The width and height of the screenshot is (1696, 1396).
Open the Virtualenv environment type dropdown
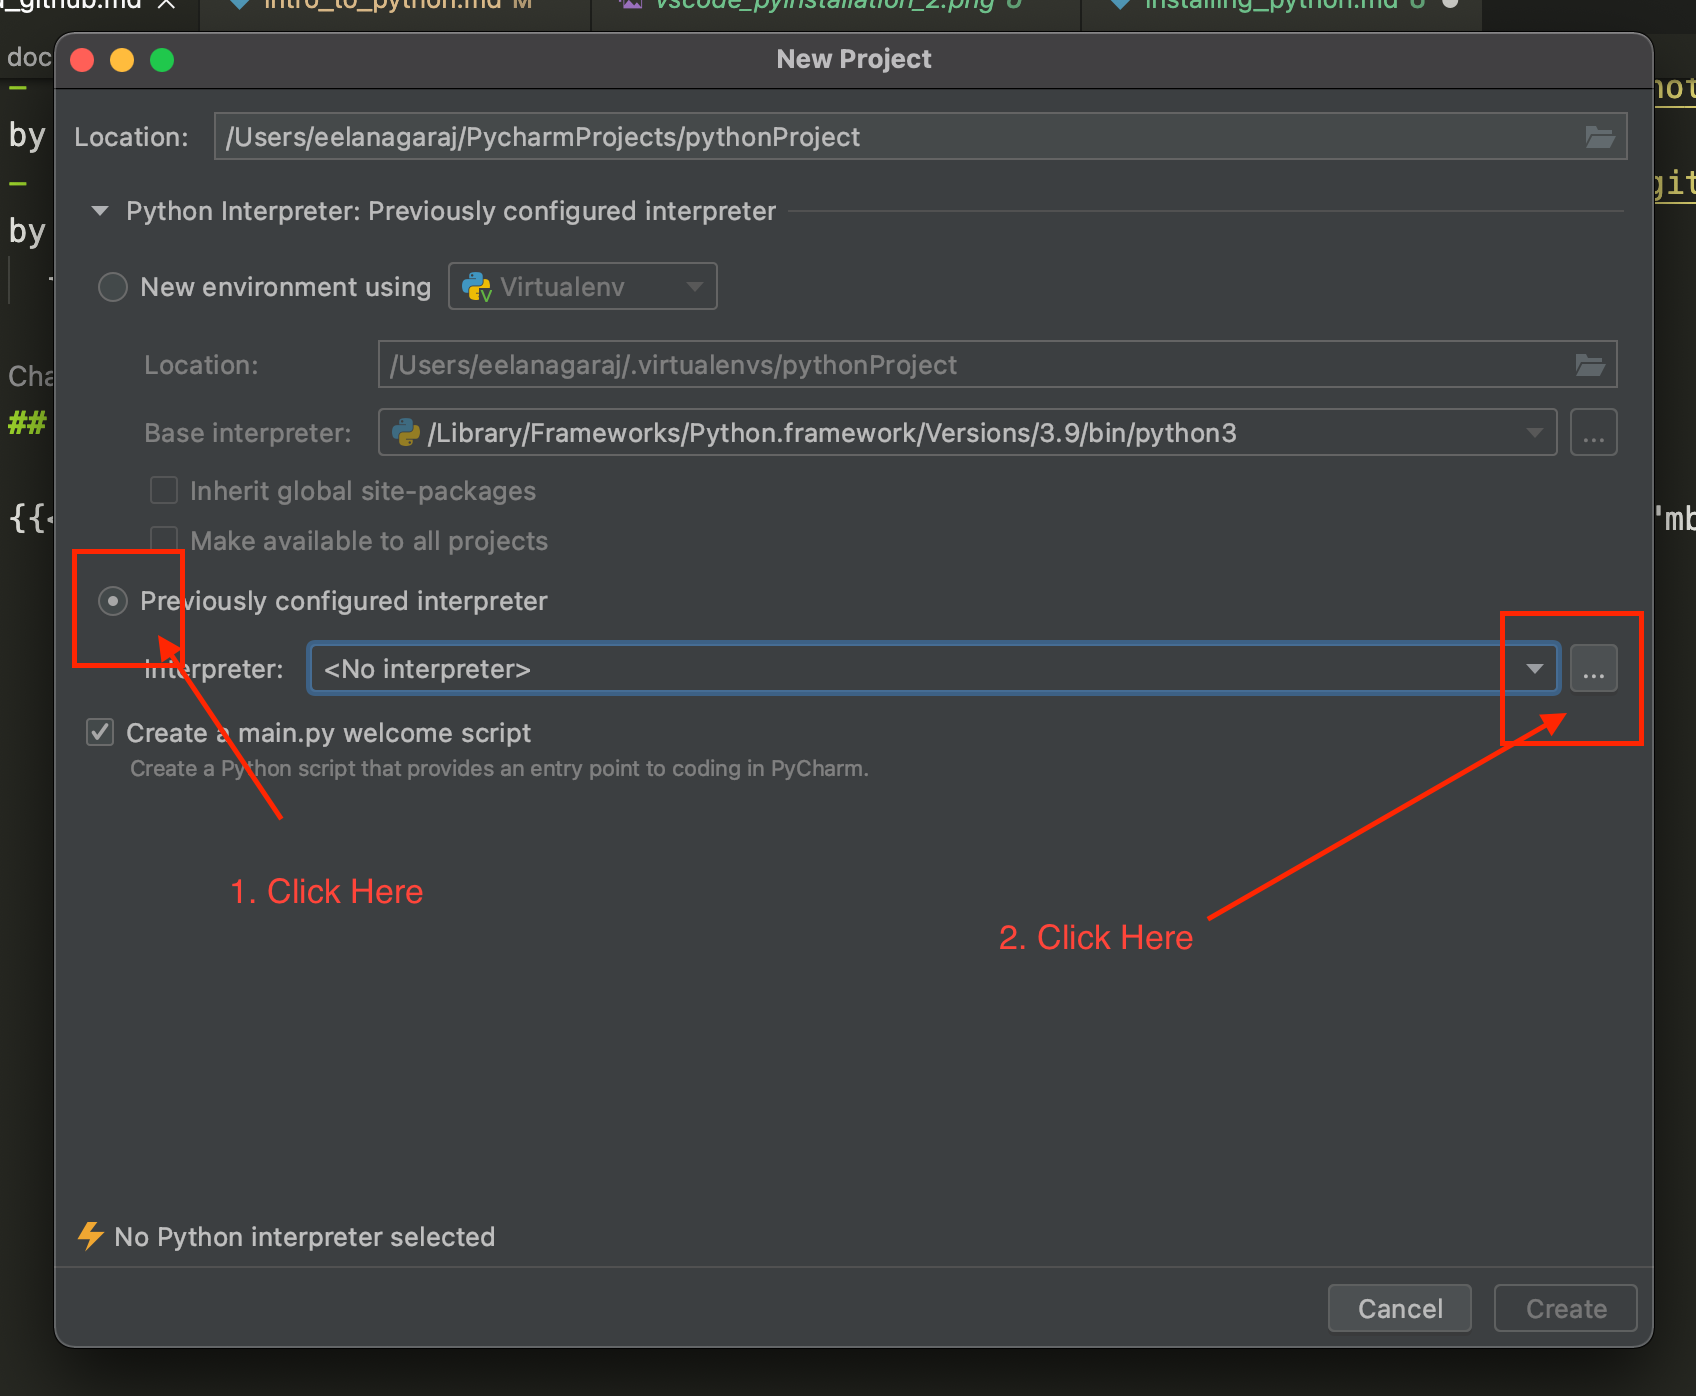583,287
